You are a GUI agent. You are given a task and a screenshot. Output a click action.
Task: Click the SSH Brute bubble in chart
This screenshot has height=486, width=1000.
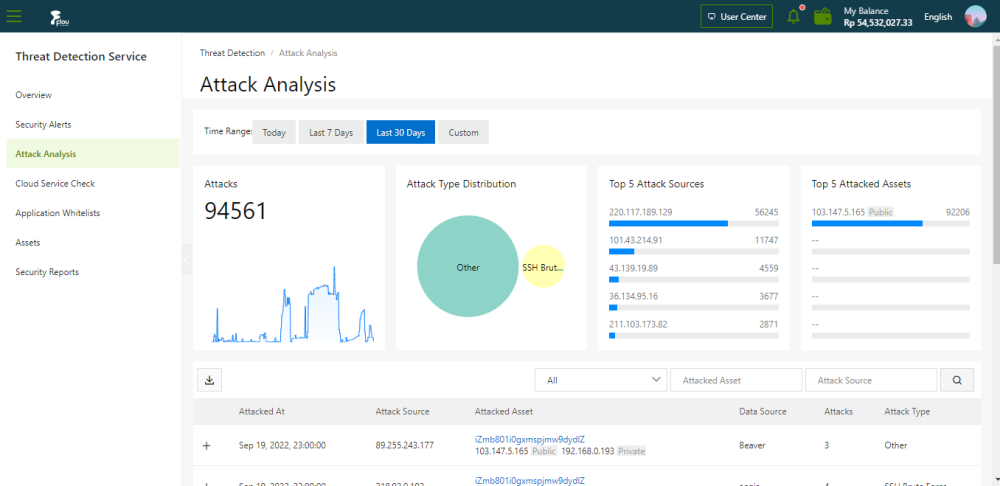tap(543, 267)
